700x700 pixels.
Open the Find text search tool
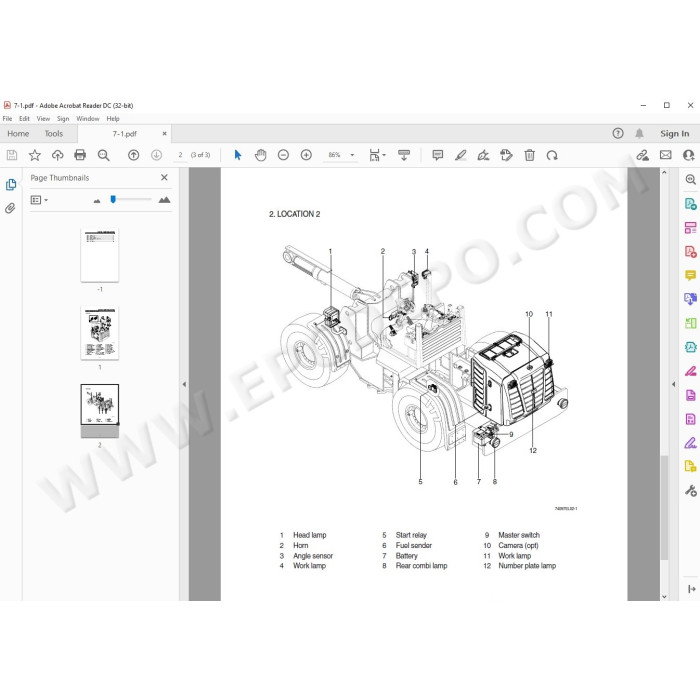(104, 155)
